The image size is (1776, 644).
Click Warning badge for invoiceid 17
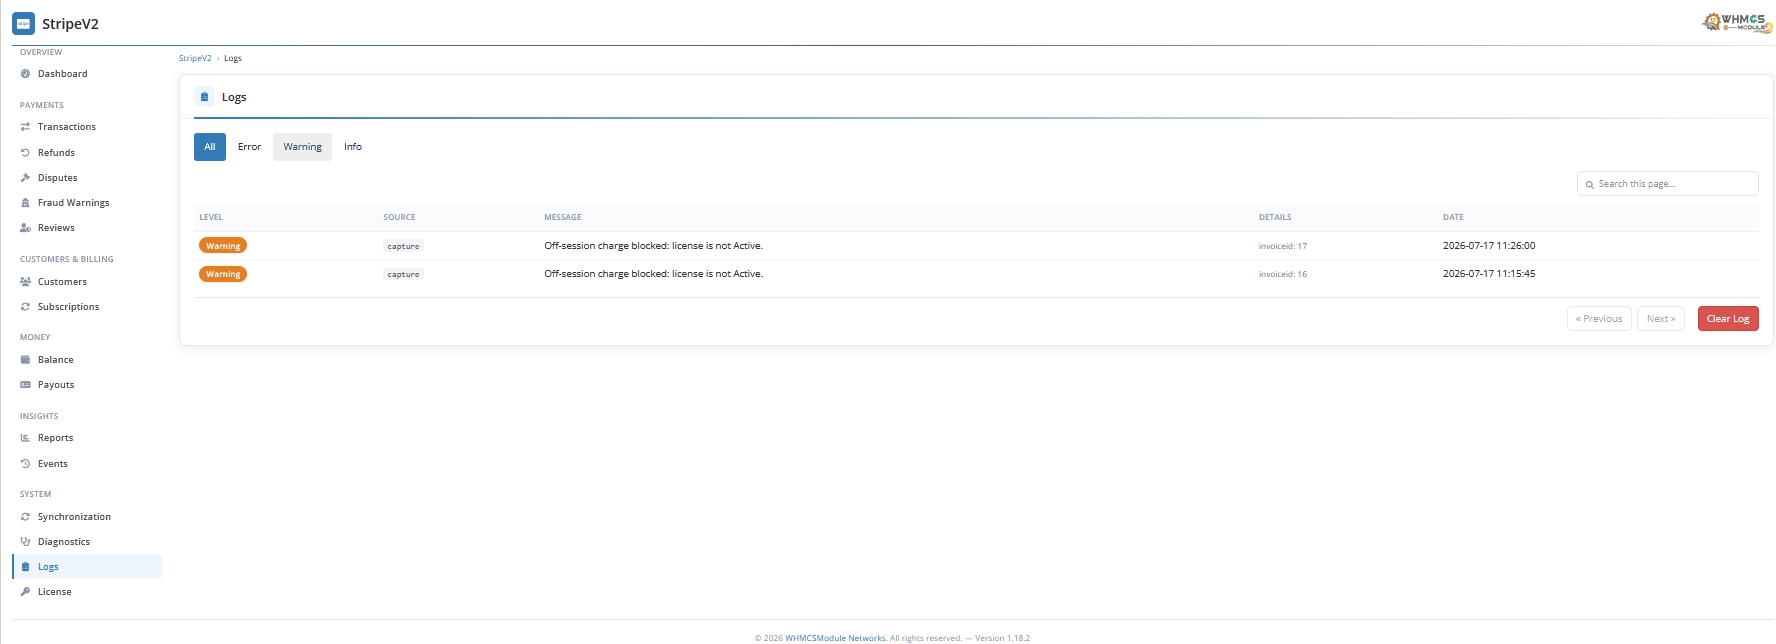[223, 246]
